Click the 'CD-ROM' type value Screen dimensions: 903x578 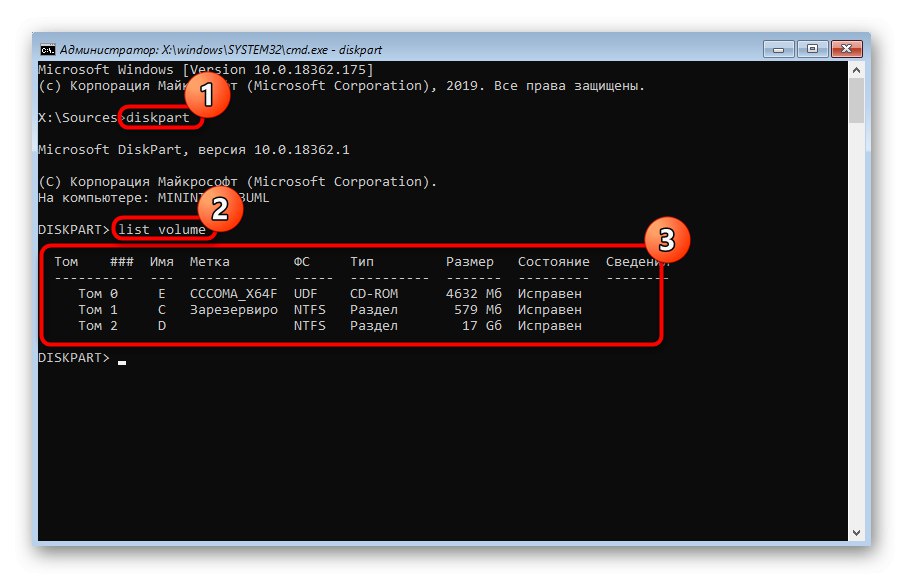(374, 294)
